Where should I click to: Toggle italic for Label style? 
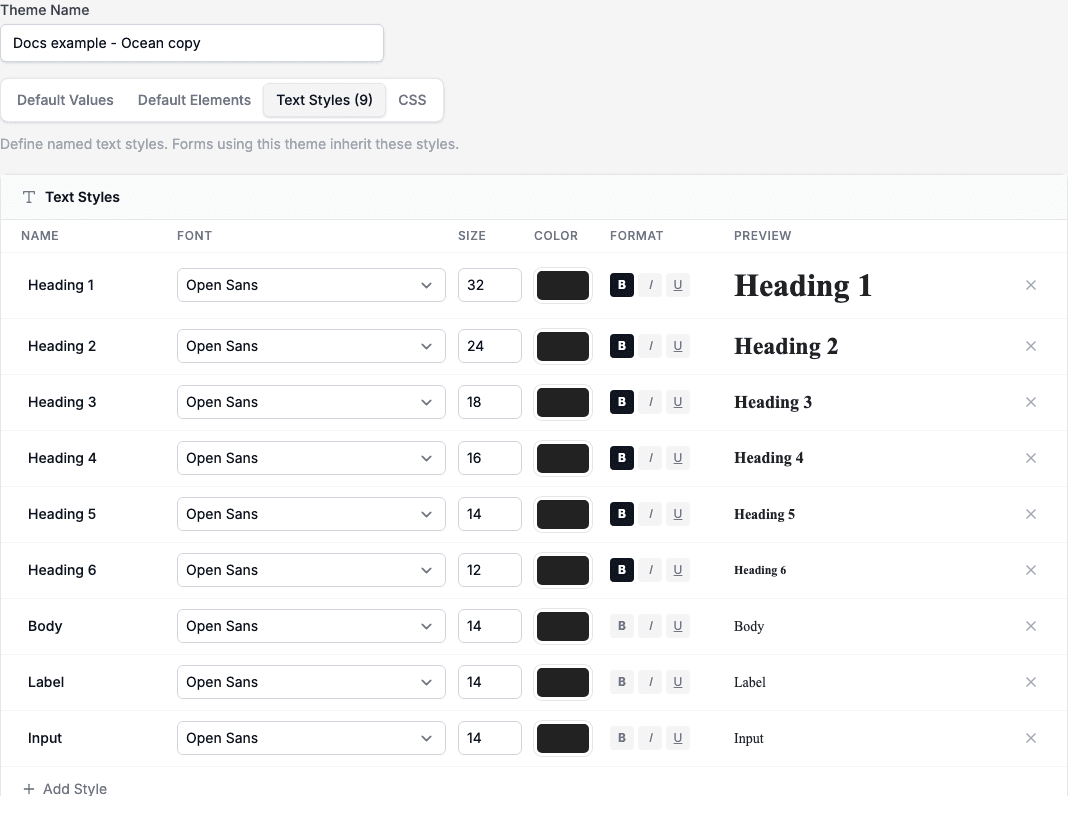click(650, 682)
